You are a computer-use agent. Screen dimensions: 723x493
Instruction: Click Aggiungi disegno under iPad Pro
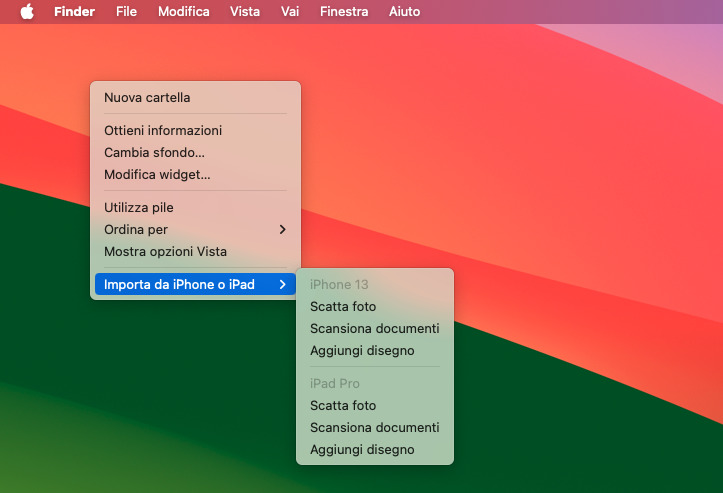(x=362, y=449)
